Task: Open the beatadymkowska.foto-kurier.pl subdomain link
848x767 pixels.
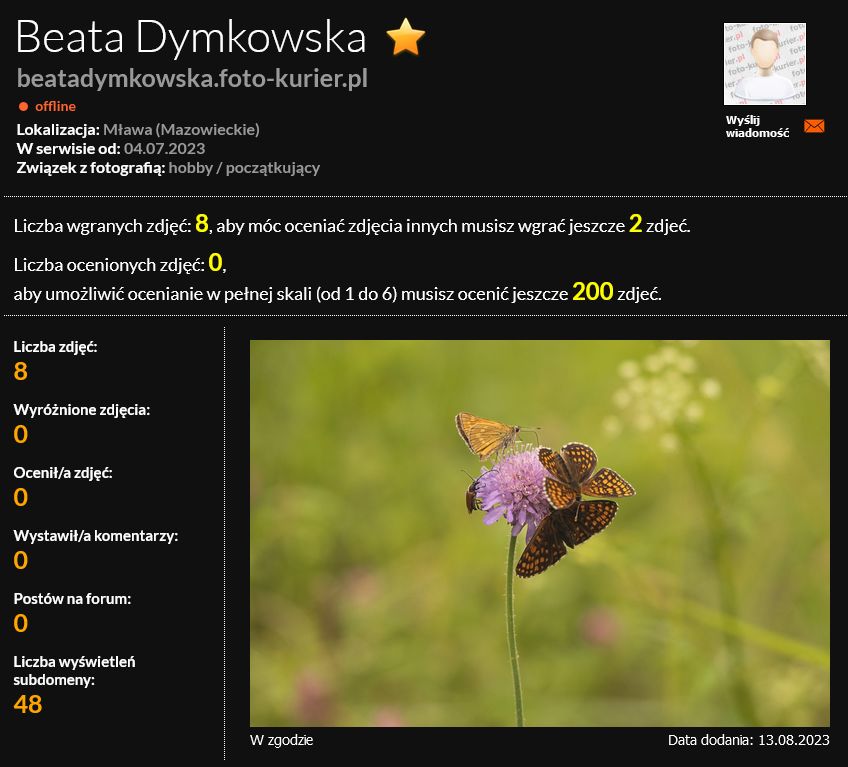Action: click(x=192, y=78)
